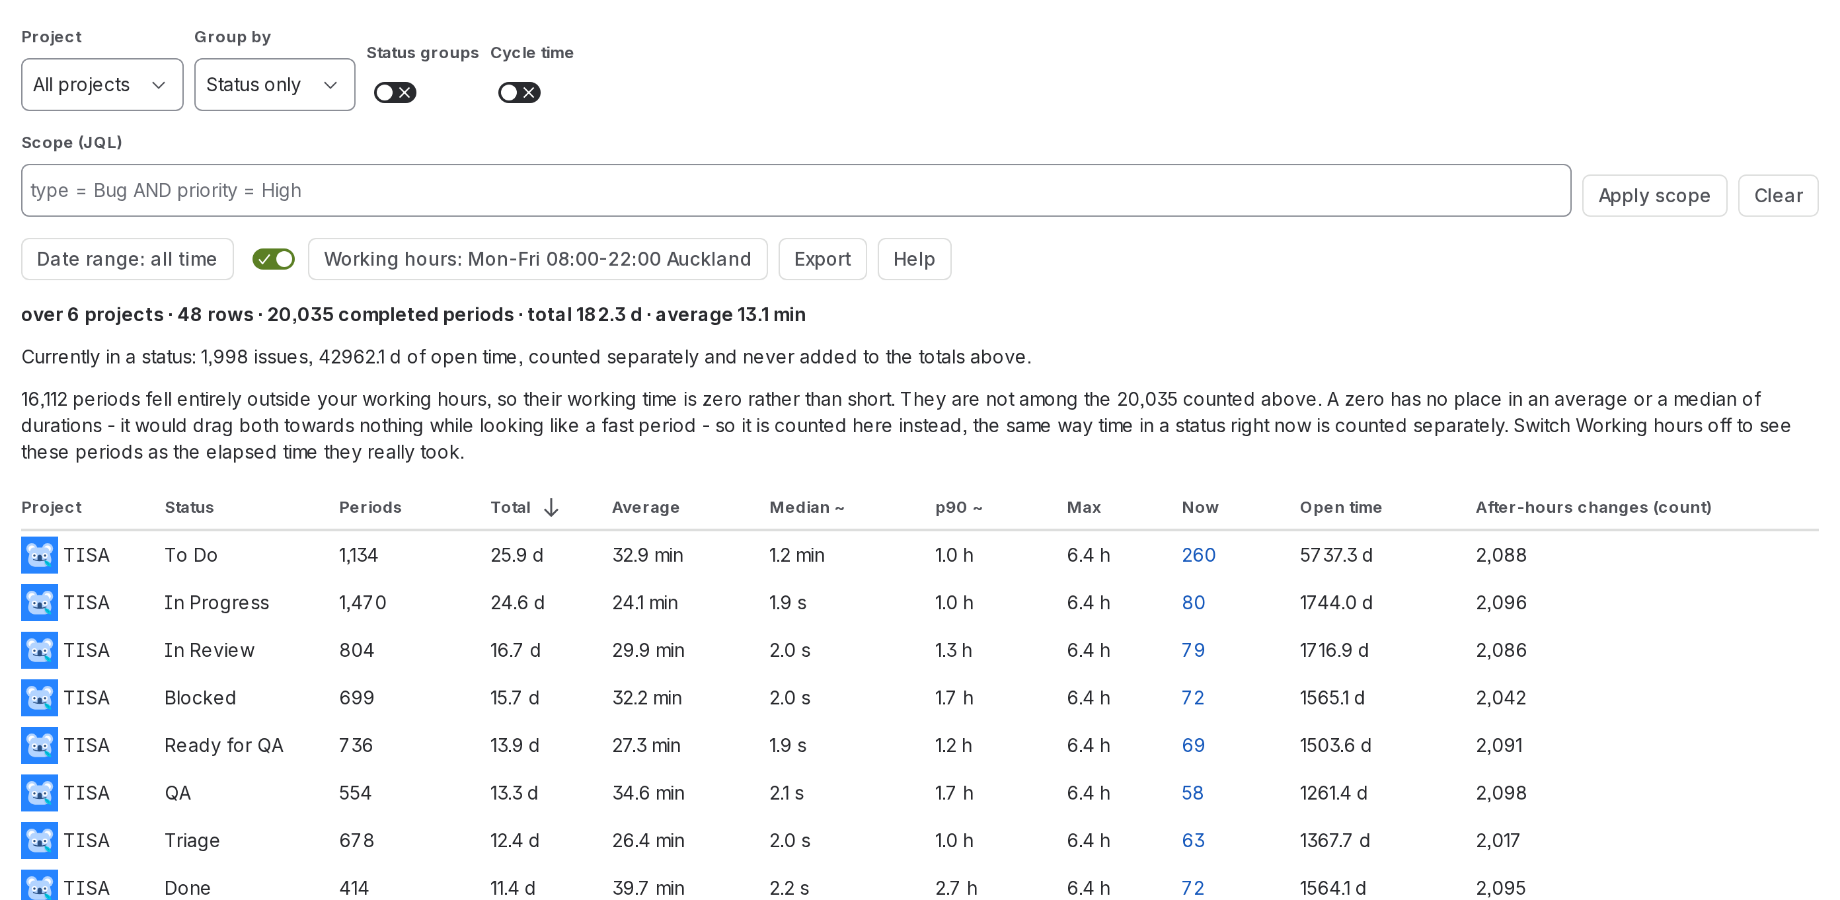Sort by After-hours changes (count) header
Image resolution: width=1840 pixels, height=900 pixels.
(1594, 508)
